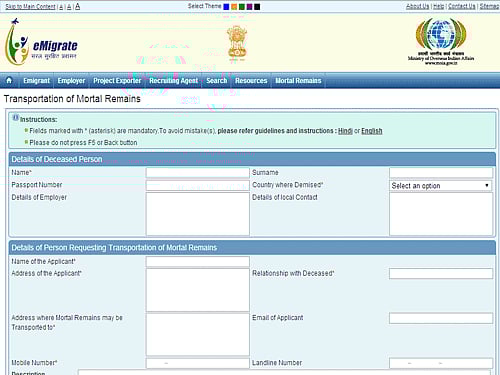Click the national emblem of India image
The height and width of the screenshot is (375, 500).
[237, 43]
